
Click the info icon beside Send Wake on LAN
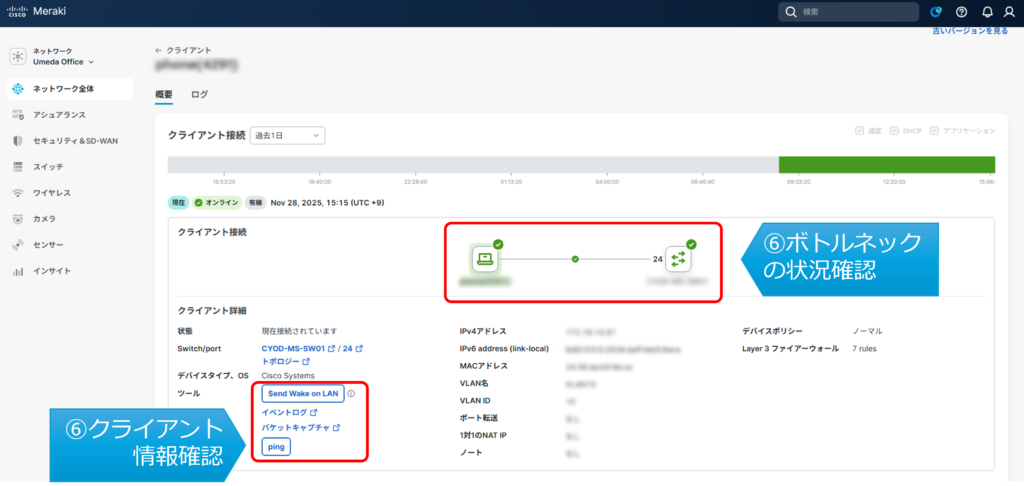point(351,394)
